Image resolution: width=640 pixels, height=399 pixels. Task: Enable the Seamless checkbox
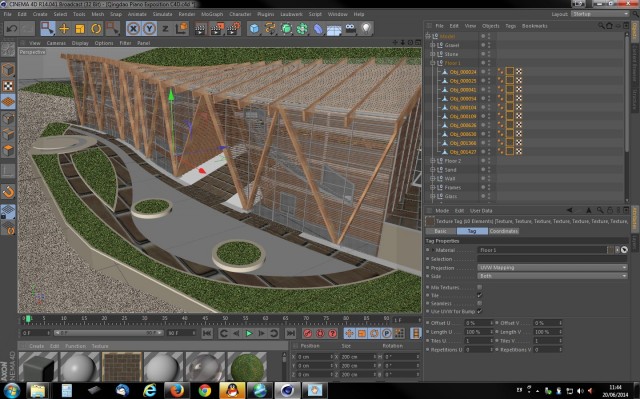480,304
